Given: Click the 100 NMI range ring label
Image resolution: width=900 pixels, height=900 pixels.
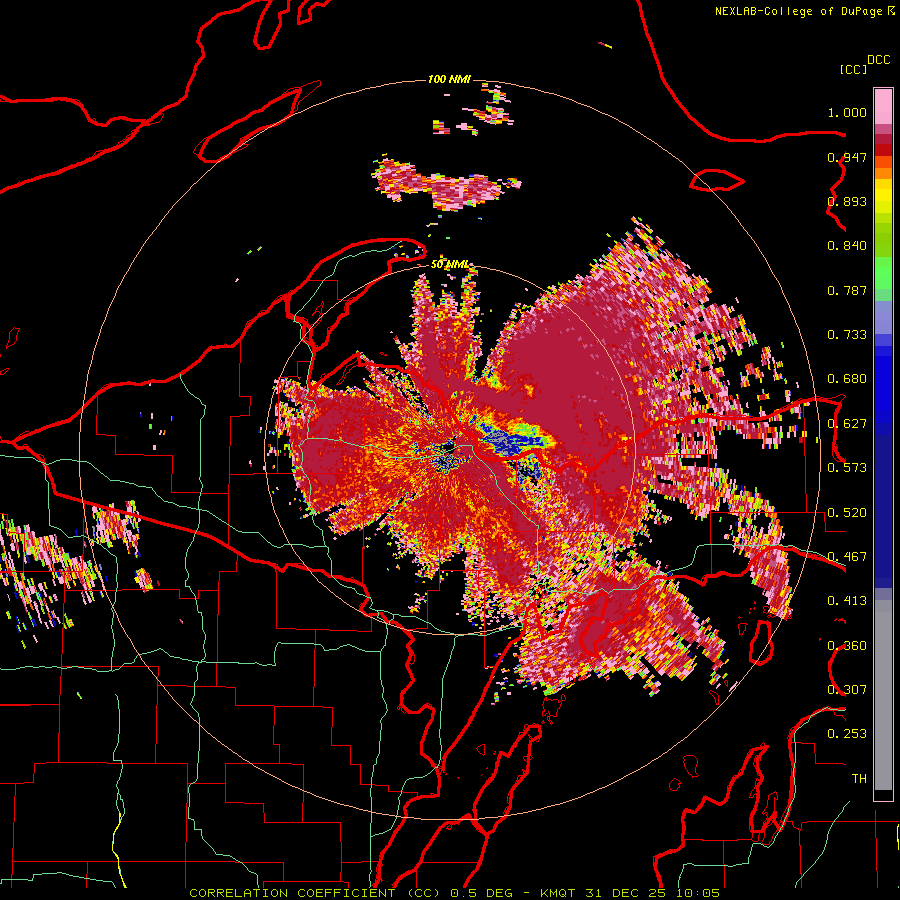Looking at the screenshot, I should pyautogui.click(x=449, y=79).
